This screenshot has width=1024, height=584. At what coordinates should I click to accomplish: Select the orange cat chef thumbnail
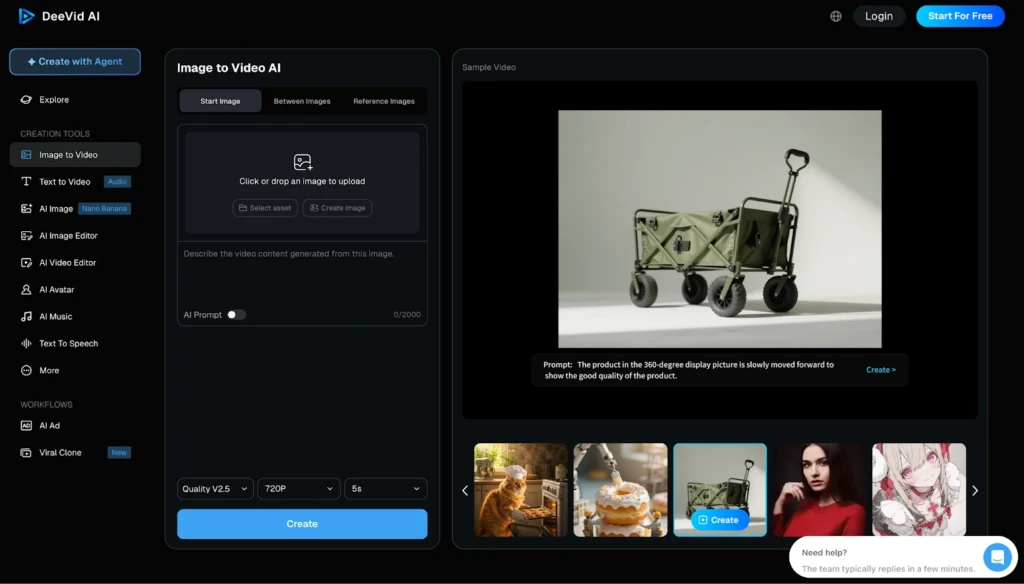tap(521, 490)
